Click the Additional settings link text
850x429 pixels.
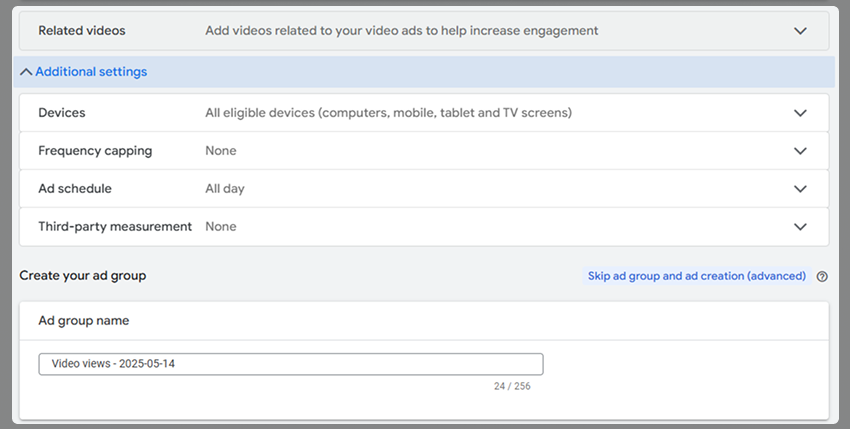click(91, 72)
